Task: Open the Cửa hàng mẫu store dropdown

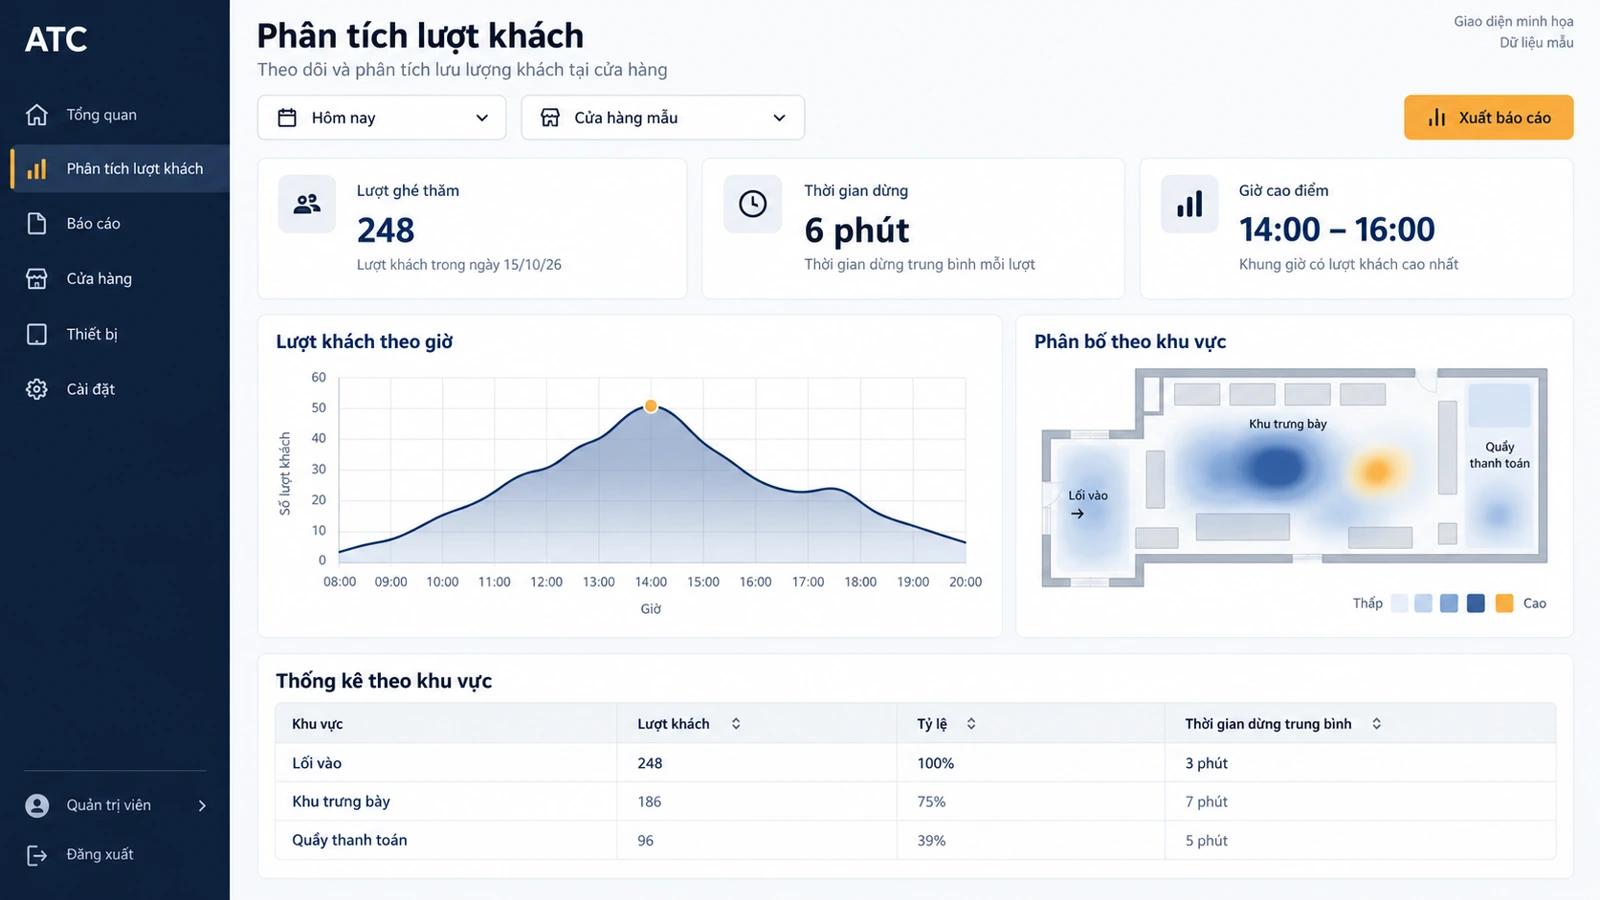Action: (663, 118)
